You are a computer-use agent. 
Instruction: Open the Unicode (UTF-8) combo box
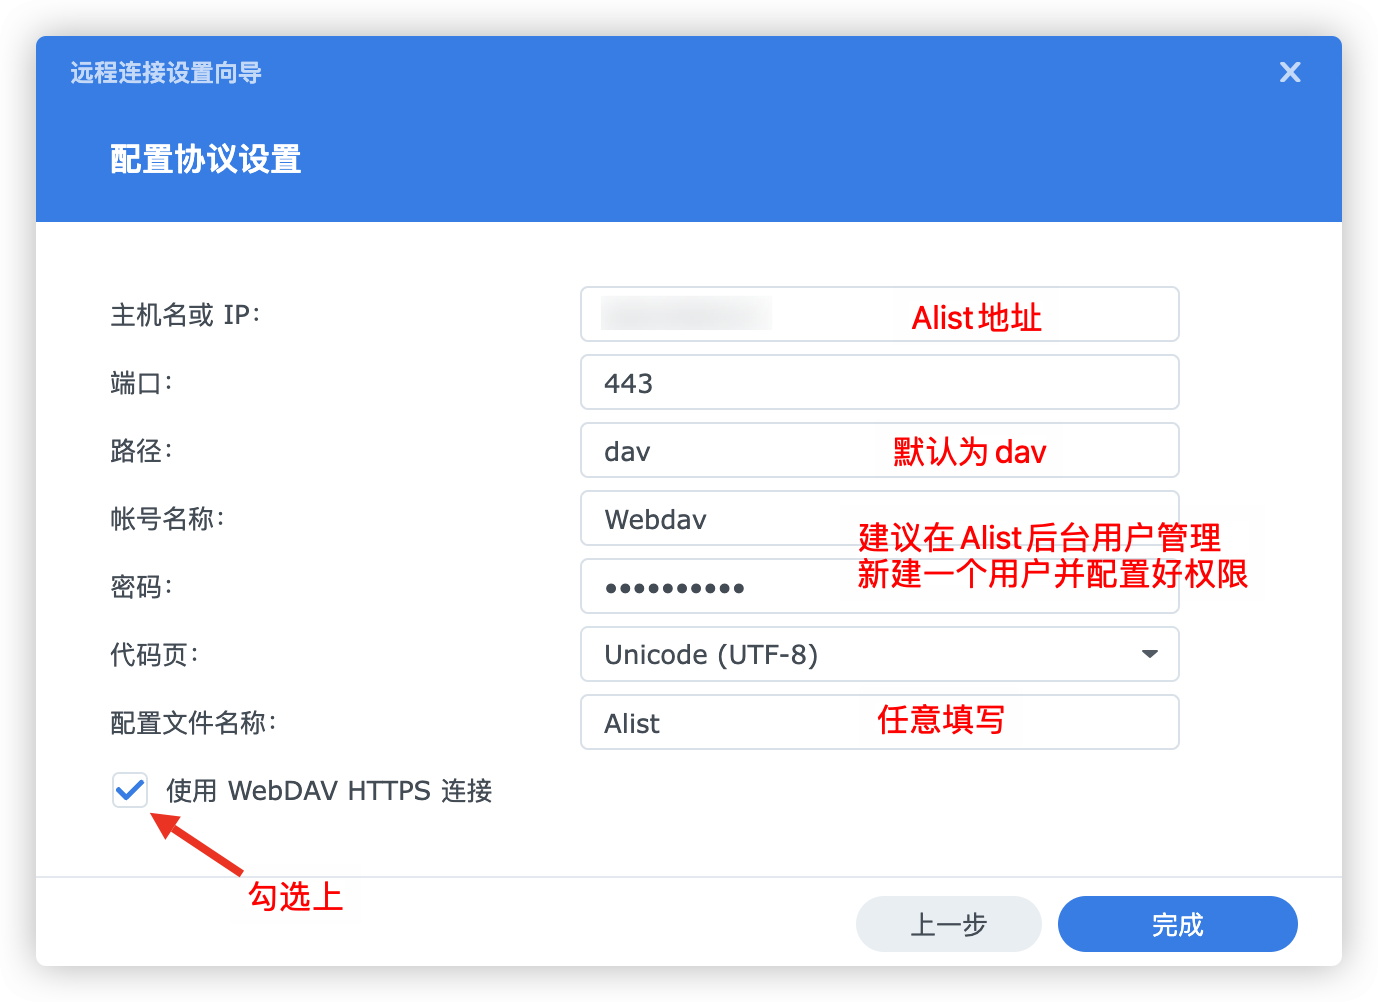click(x=860, y=654)
